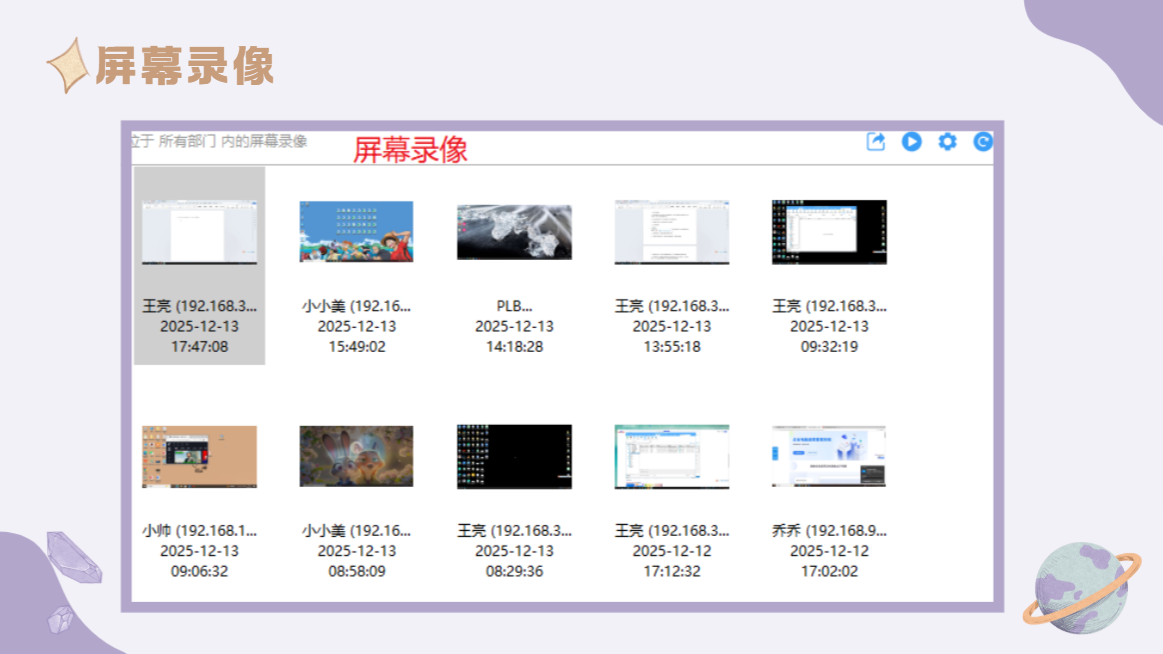Click the blue refresh icon

click(x=983, y=142)
